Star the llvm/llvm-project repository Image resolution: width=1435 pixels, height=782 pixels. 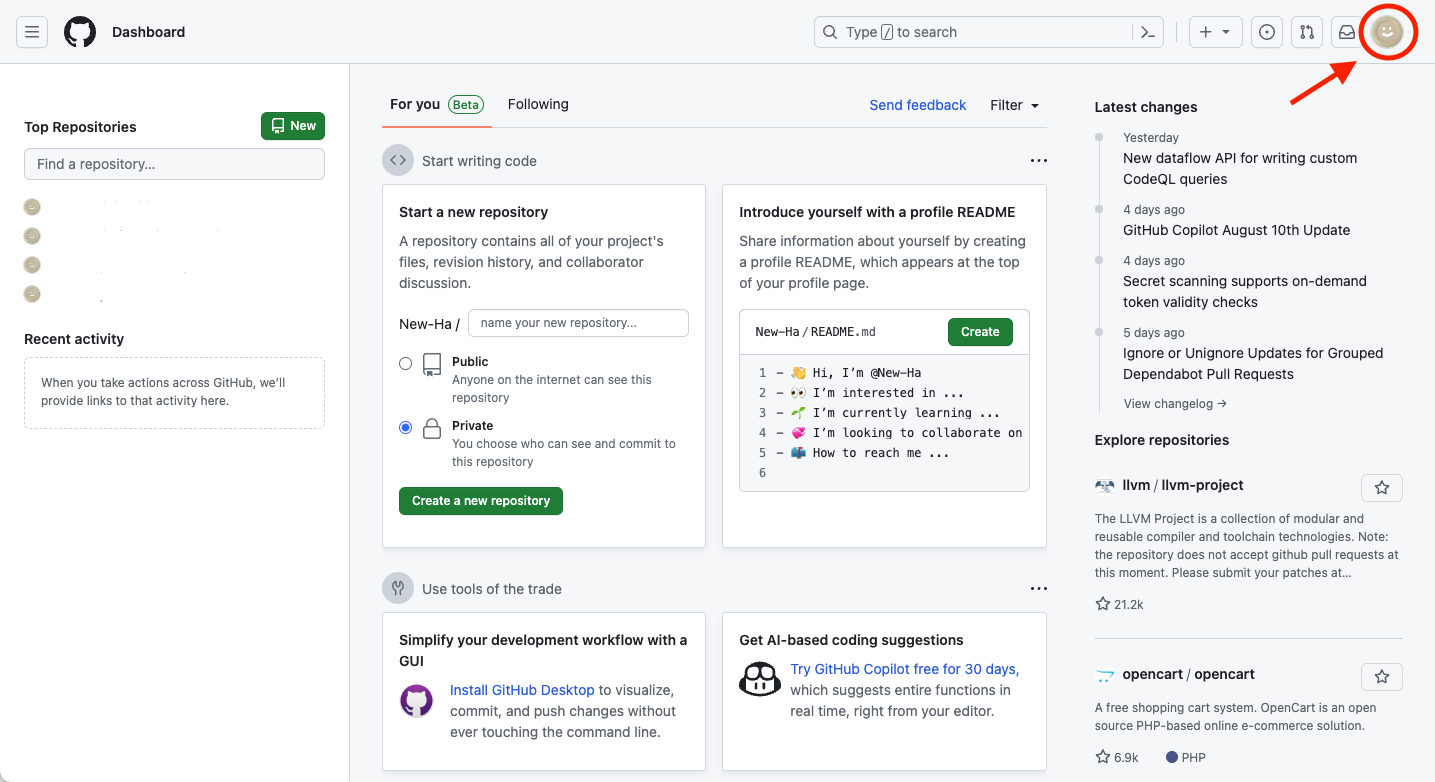point(1381,488)
